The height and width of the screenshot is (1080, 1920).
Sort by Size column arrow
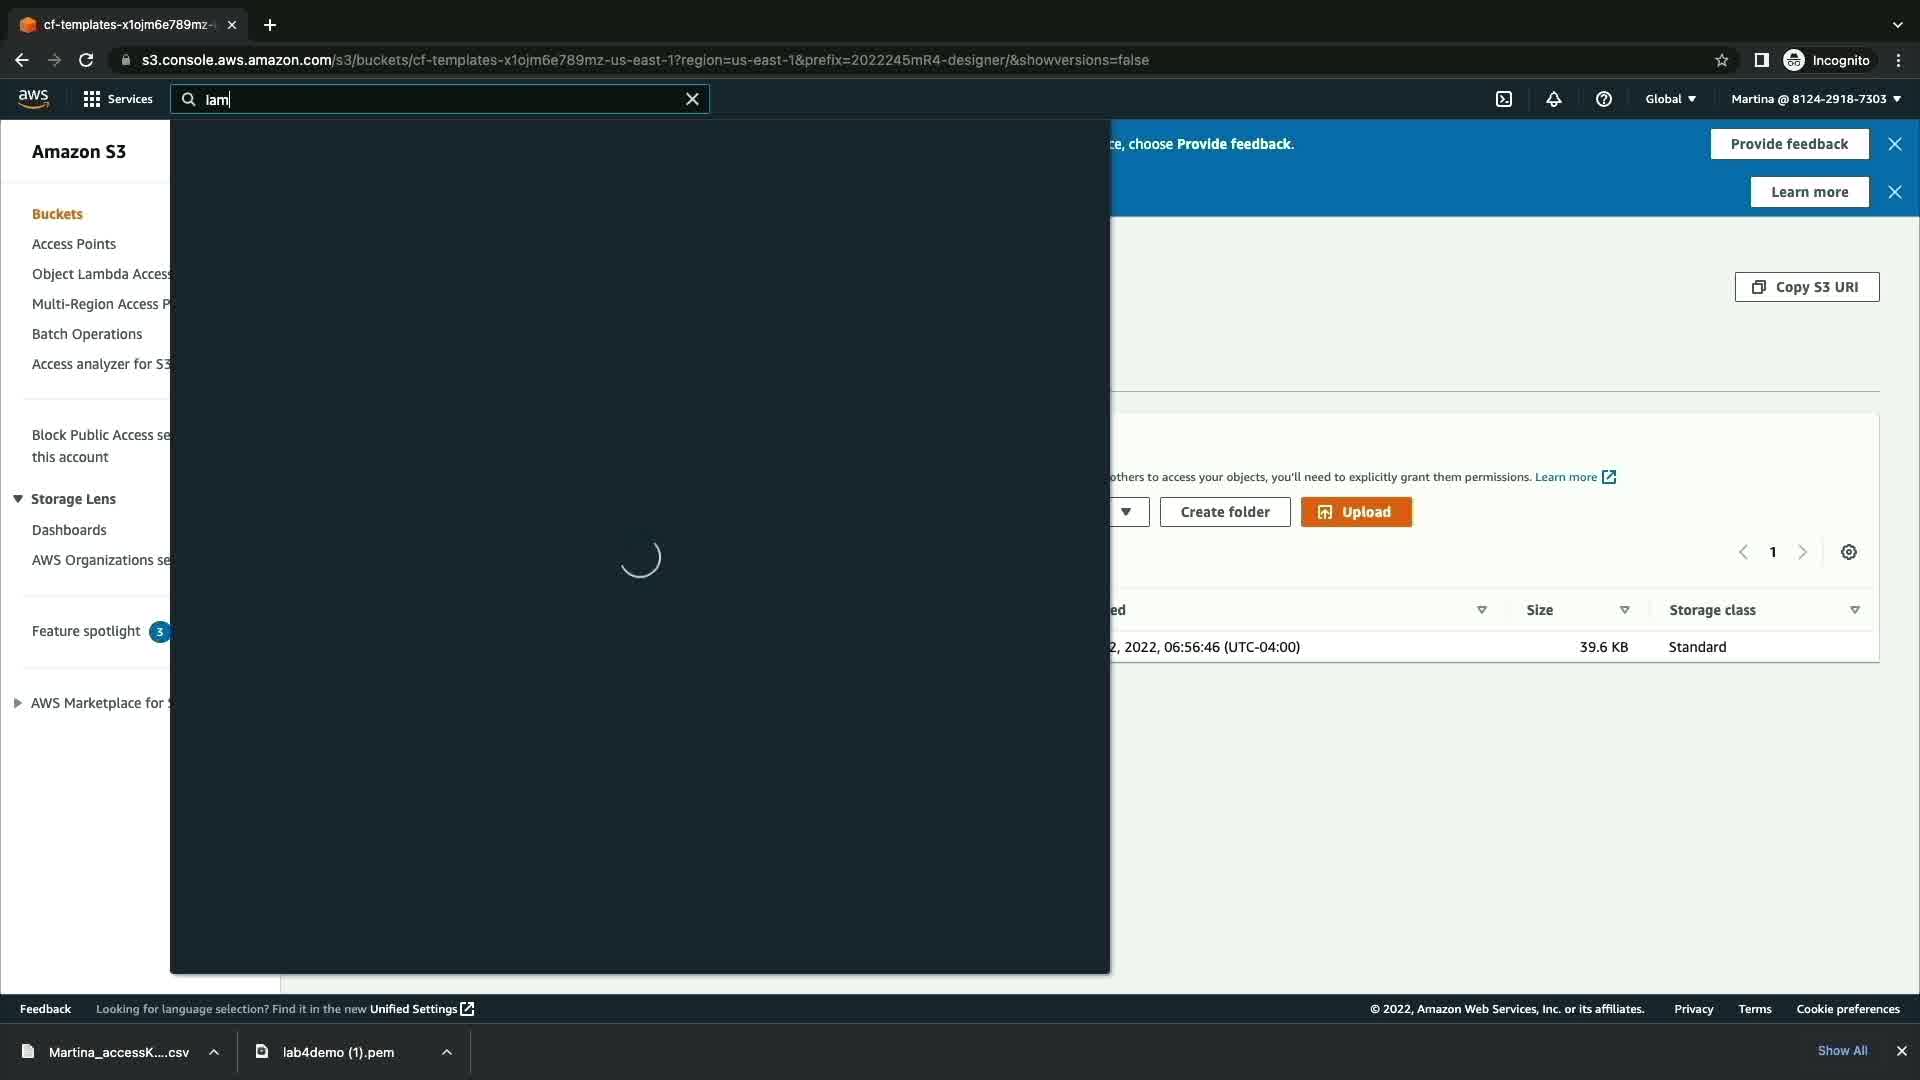click(x=1624, y=610)
